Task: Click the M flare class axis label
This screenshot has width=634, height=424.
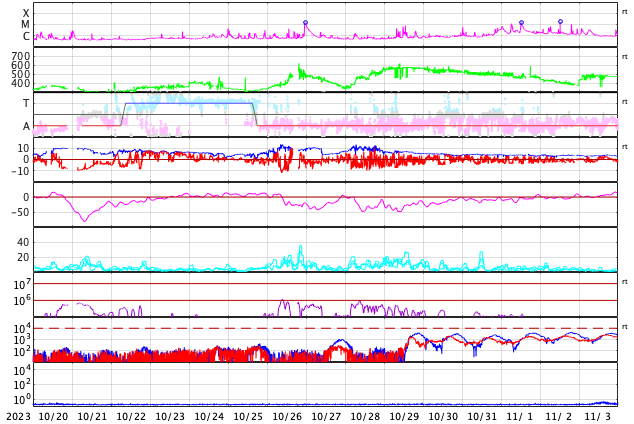Action: click(x=25, y=25)
